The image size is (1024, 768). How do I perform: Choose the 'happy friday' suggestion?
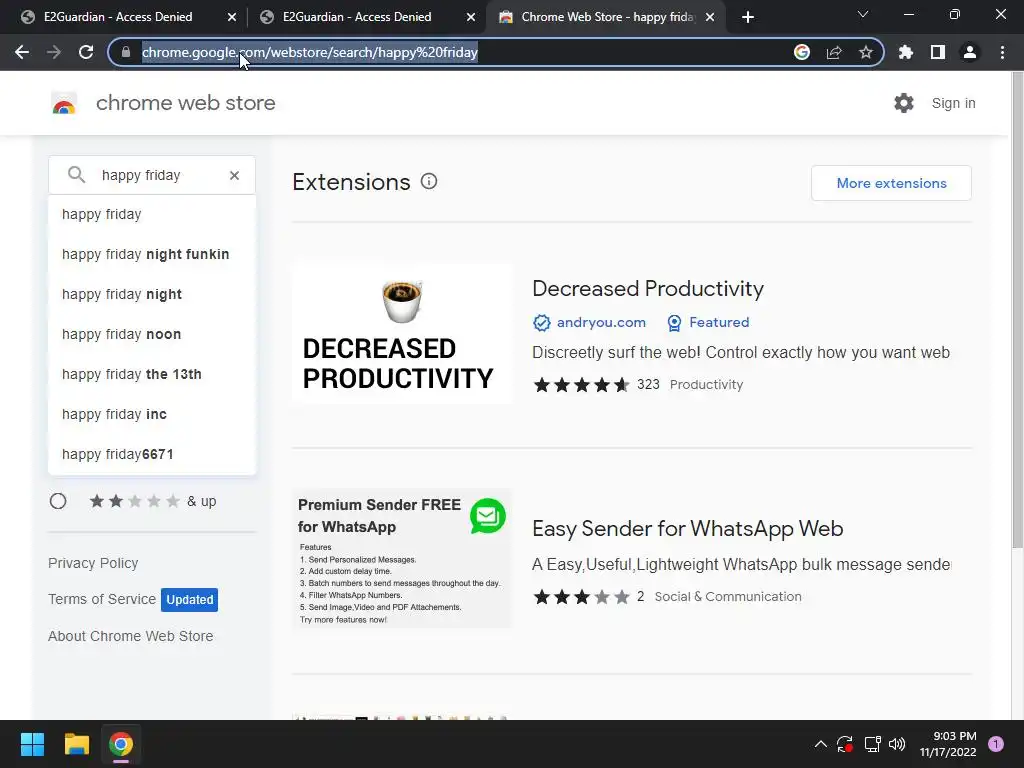152,214
